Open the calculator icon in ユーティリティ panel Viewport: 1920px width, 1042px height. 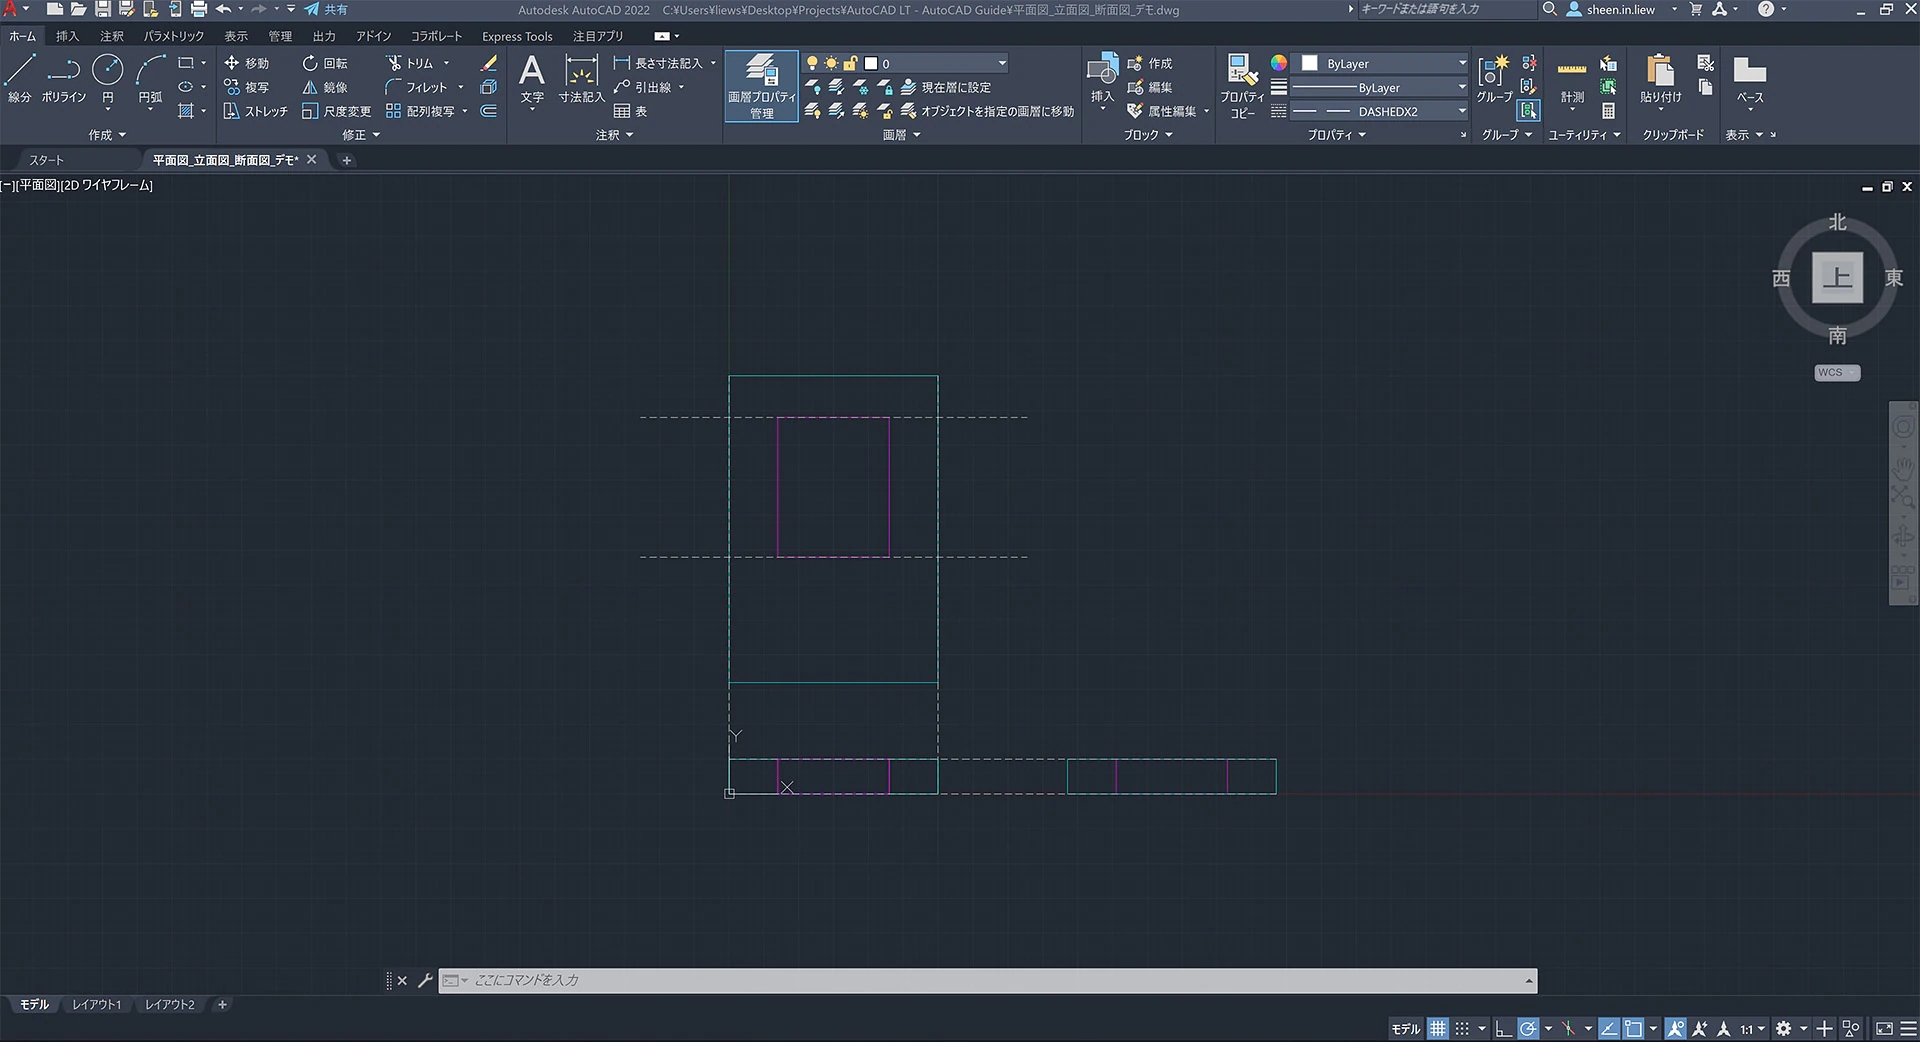(x=1608, y=111)
